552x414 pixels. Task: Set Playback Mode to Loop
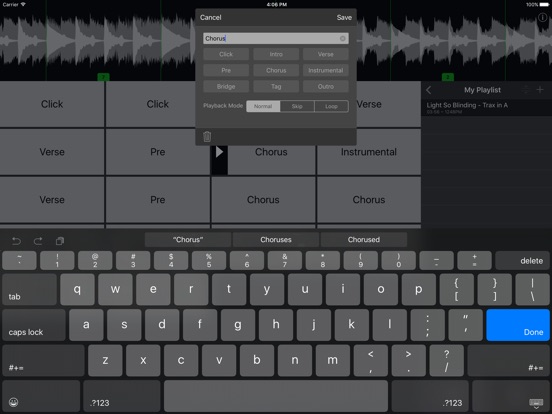coord(331,106)
